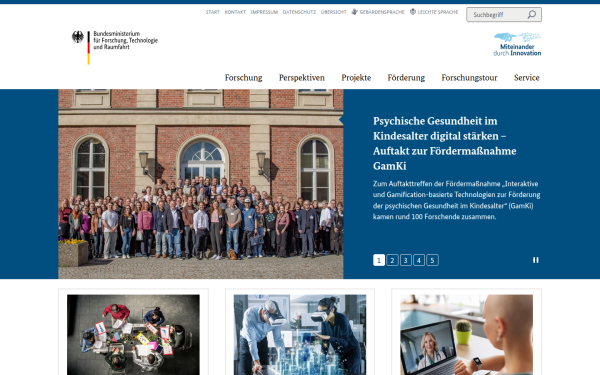Open the Förderung menu
The height and width of the screenshot is (375, 600).
click(406, 78)
